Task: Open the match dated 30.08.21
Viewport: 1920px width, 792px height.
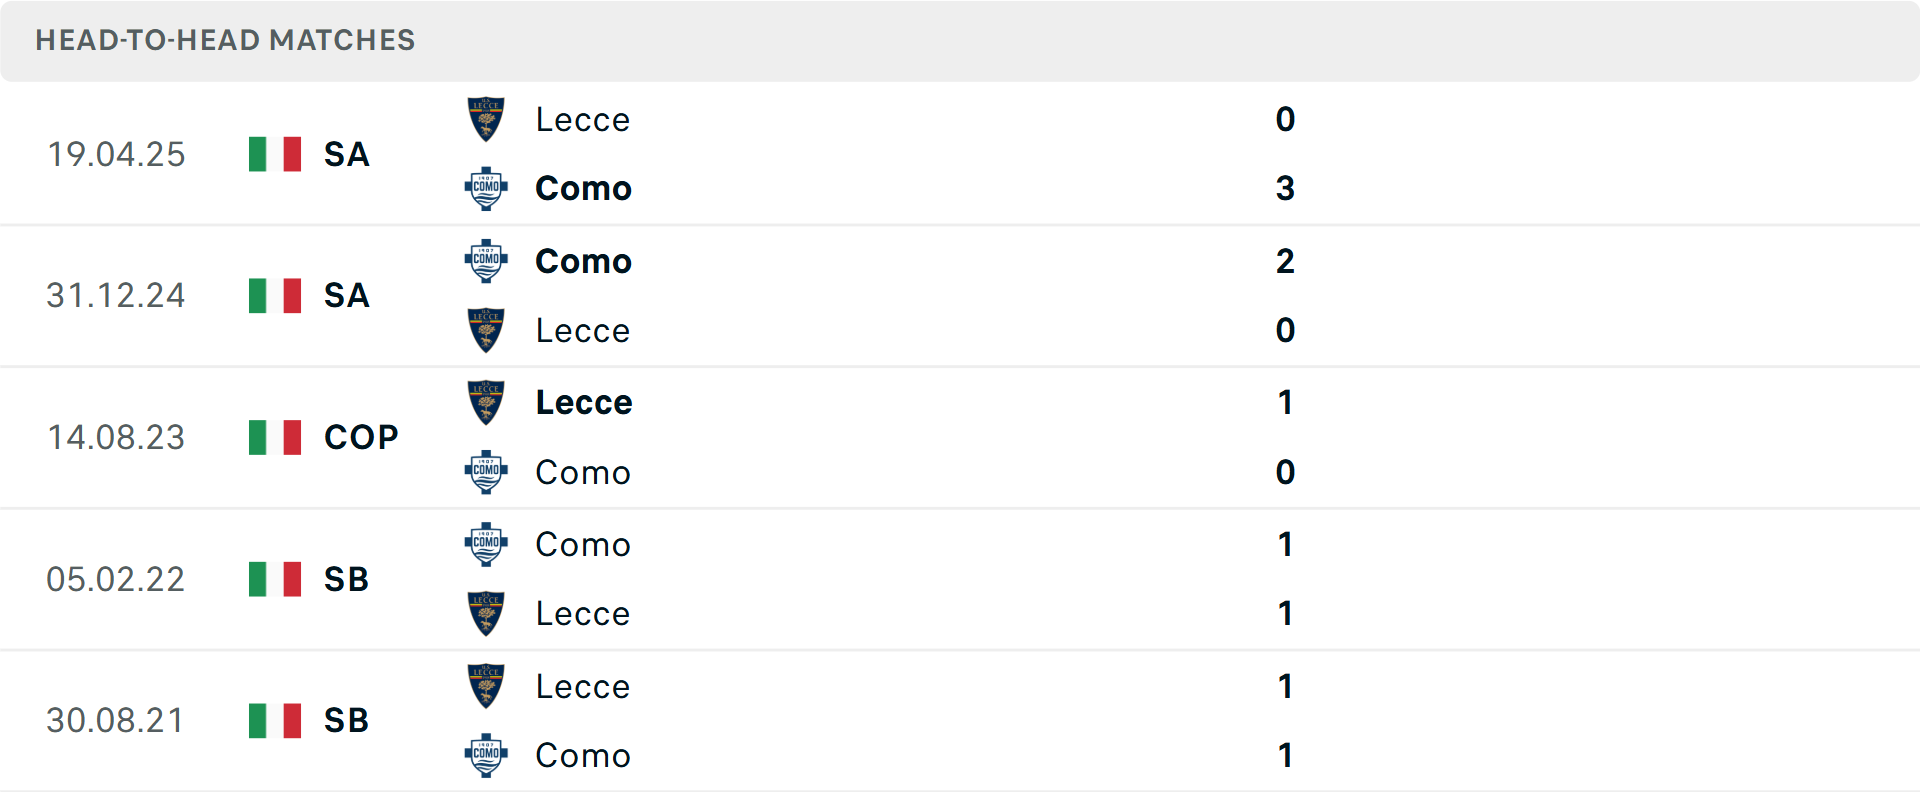Action: (116, 720)
